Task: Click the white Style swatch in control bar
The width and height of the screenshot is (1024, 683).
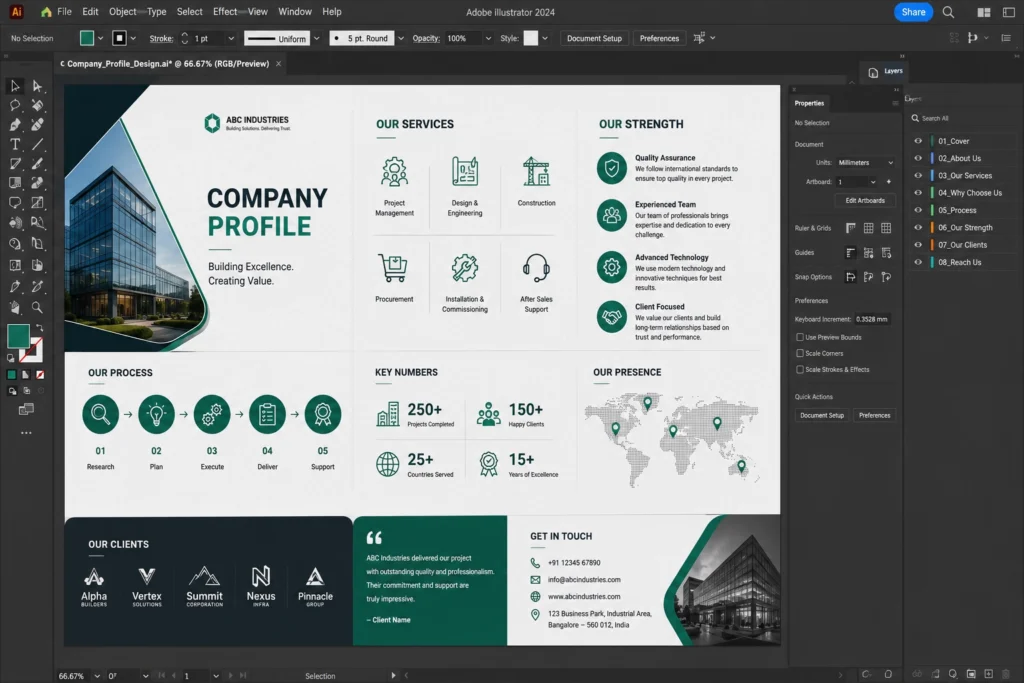Action: (530, 39)
